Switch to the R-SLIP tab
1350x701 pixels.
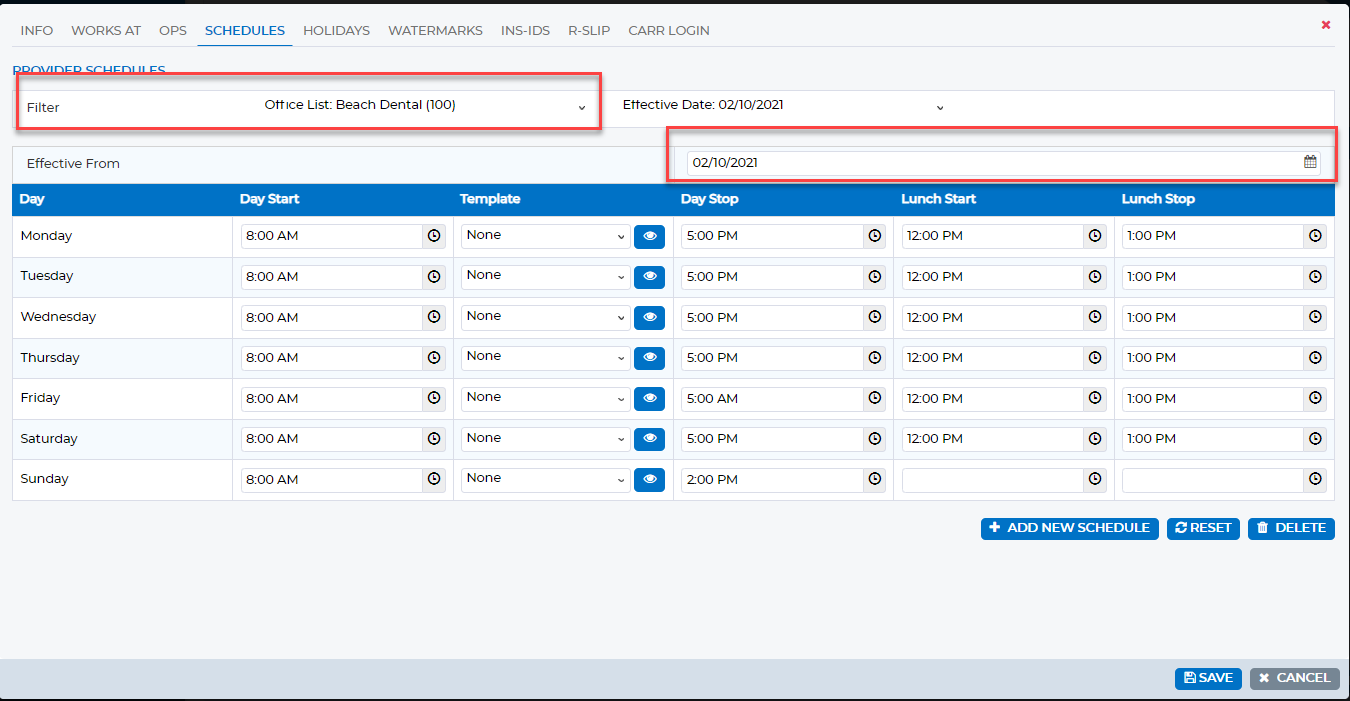(x=589, y=31)
